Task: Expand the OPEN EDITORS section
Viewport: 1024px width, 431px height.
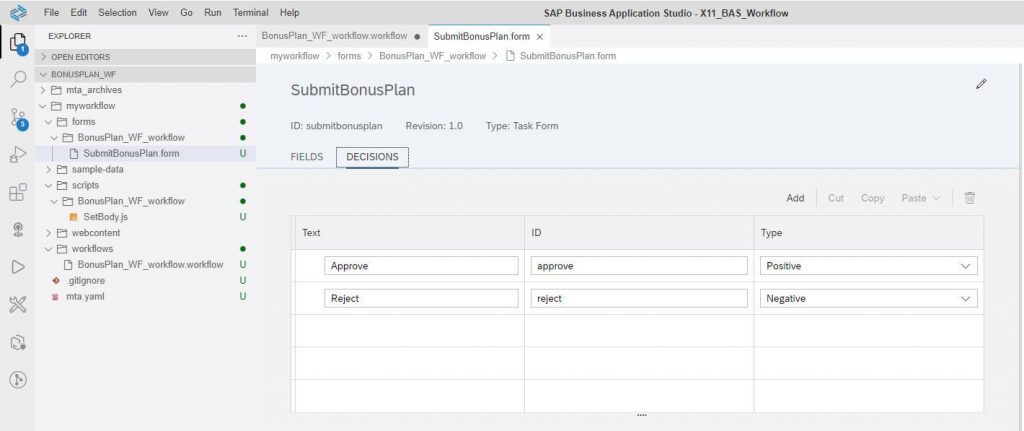Action: coord(146,57)
